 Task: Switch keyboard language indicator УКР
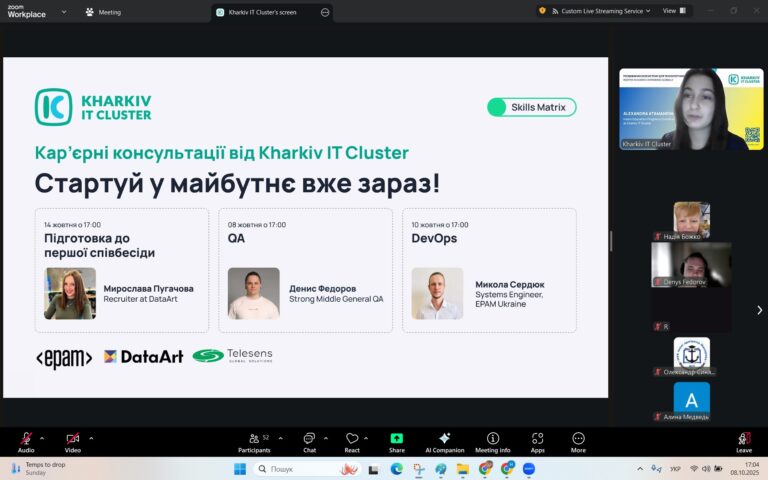(x=675, y=469)
